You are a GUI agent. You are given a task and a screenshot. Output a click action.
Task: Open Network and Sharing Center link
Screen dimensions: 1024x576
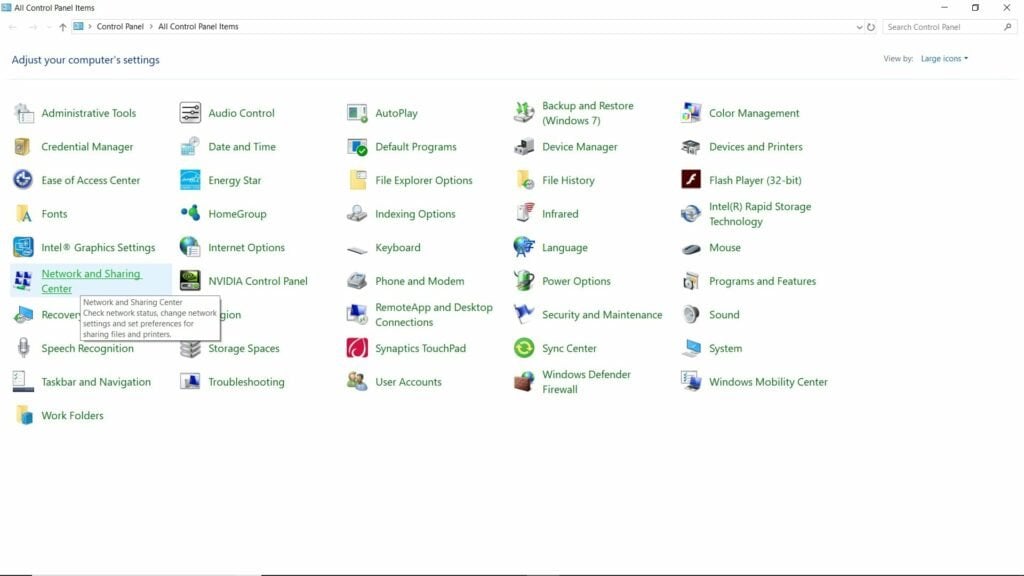pos(91,281)
